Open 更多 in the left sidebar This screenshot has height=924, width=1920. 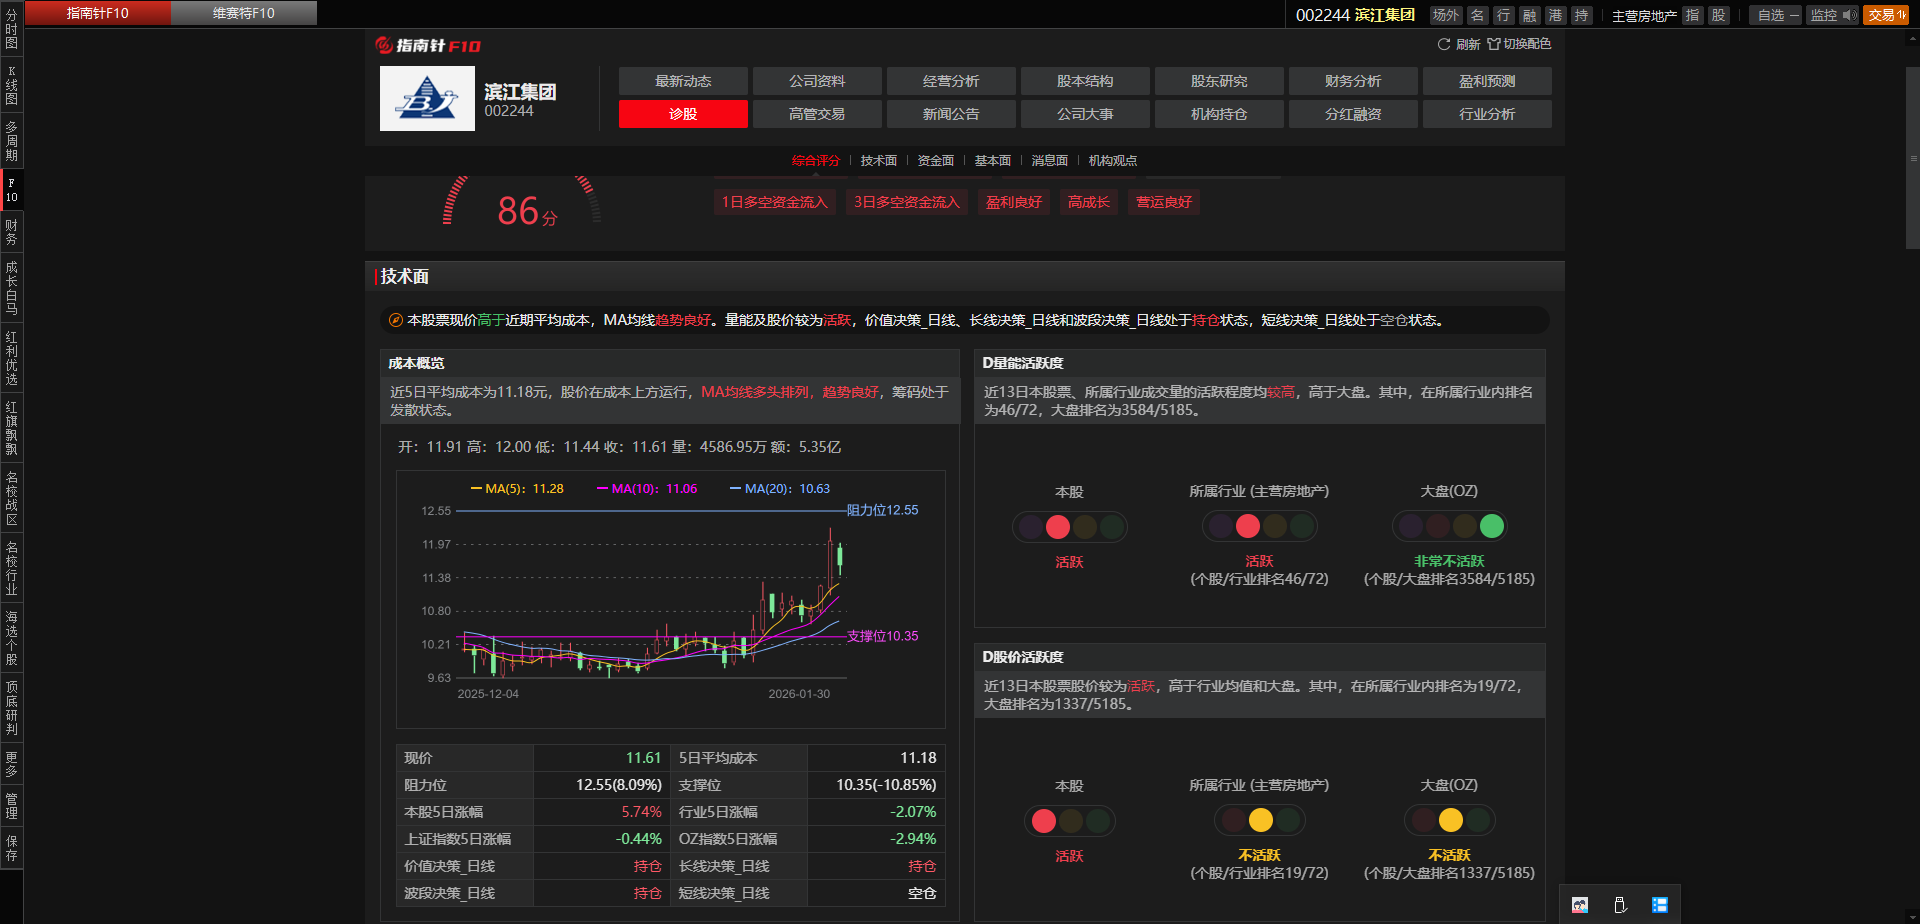12,764
